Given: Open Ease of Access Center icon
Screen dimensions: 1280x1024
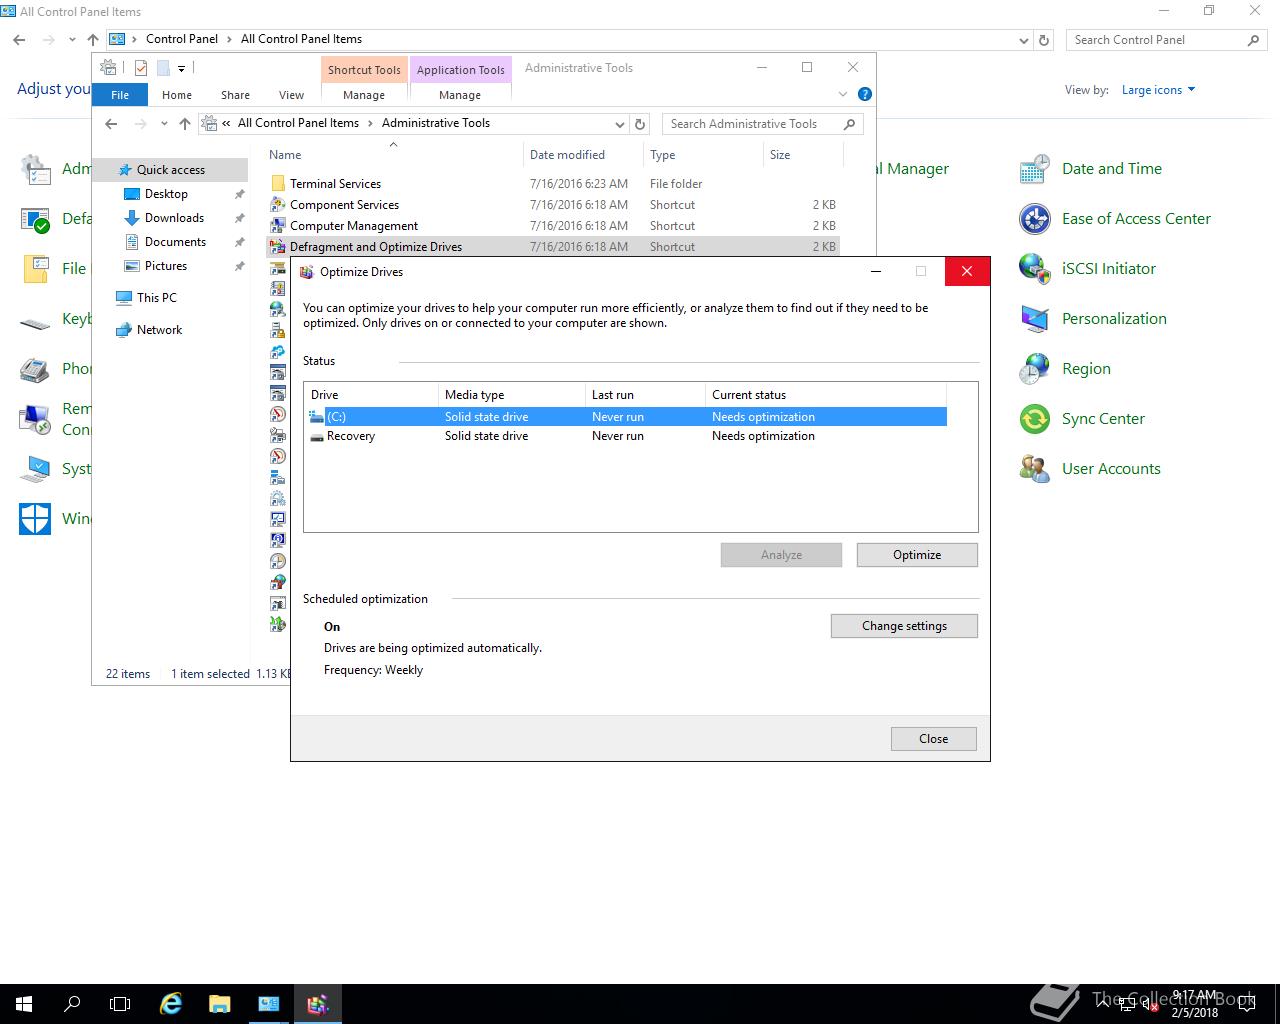Looking at the screenshot, I should click(1034, 219).
